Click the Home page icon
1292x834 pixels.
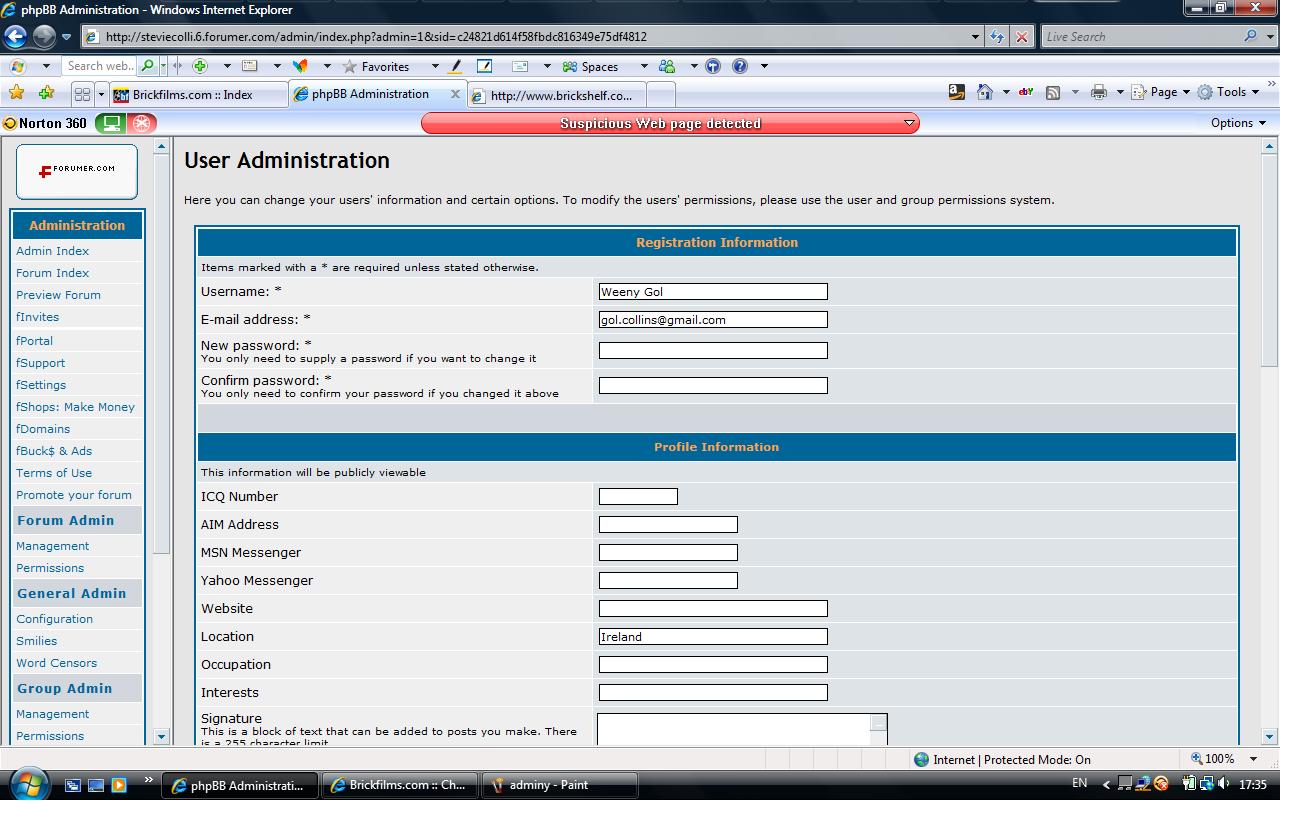click(985, 92)
